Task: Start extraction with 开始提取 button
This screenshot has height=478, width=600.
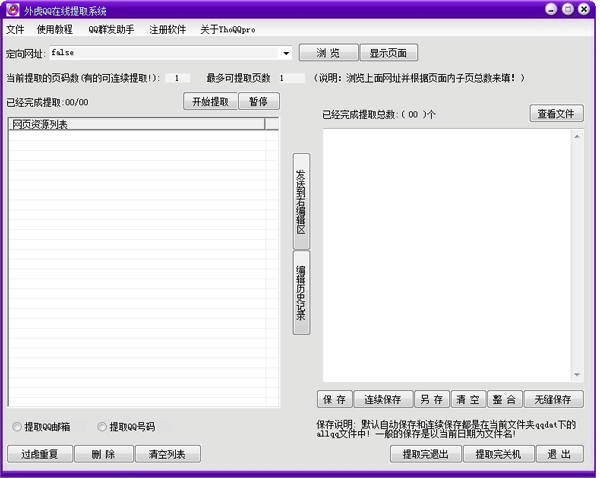Action: click(x=210, y=101)
